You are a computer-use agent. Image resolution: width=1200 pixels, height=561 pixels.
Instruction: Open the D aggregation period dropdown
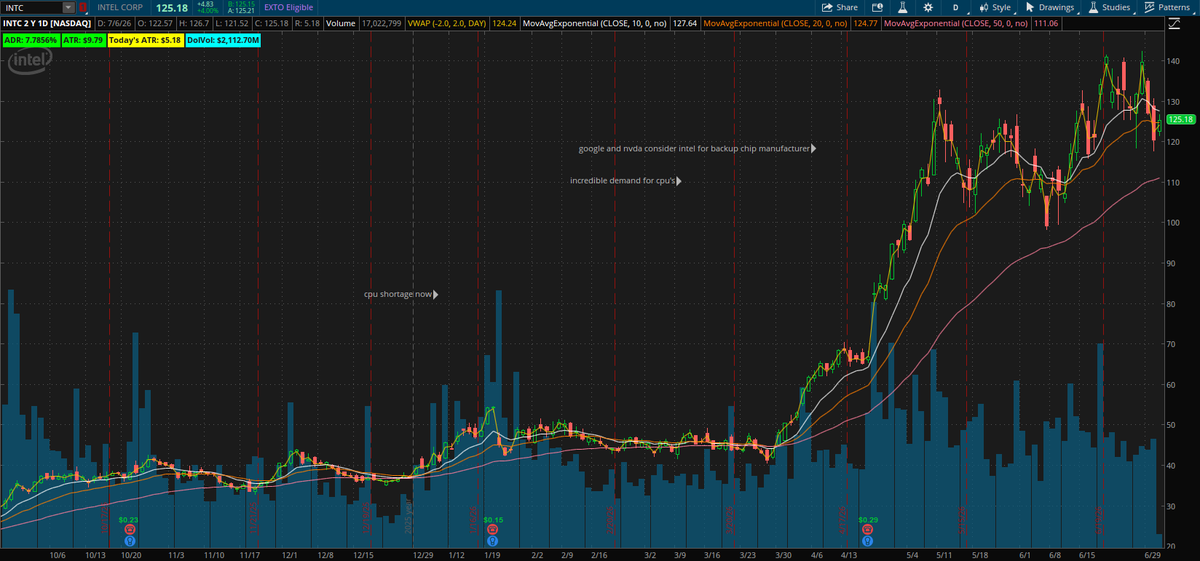point(955,7)
